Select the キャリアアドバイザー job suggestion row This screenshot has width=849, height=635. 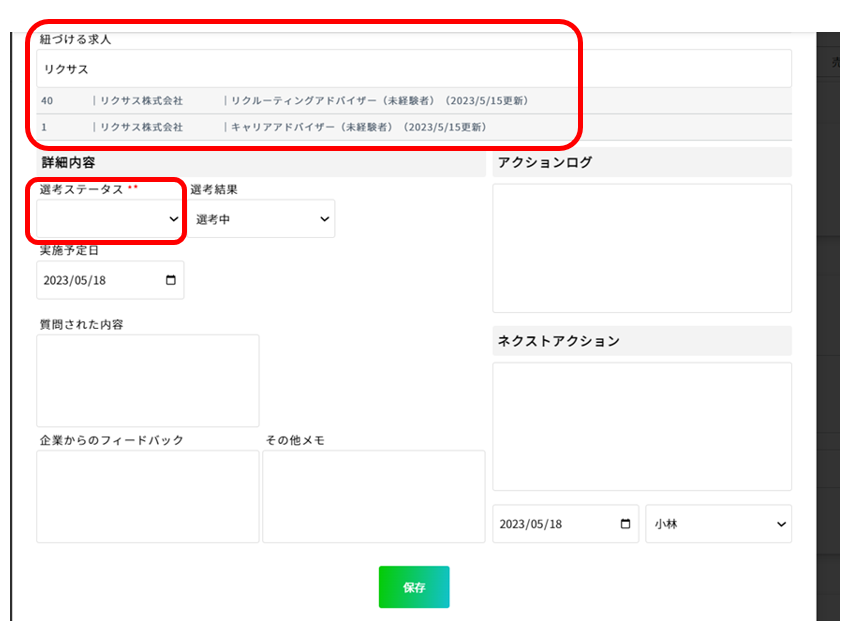point(414,127)
